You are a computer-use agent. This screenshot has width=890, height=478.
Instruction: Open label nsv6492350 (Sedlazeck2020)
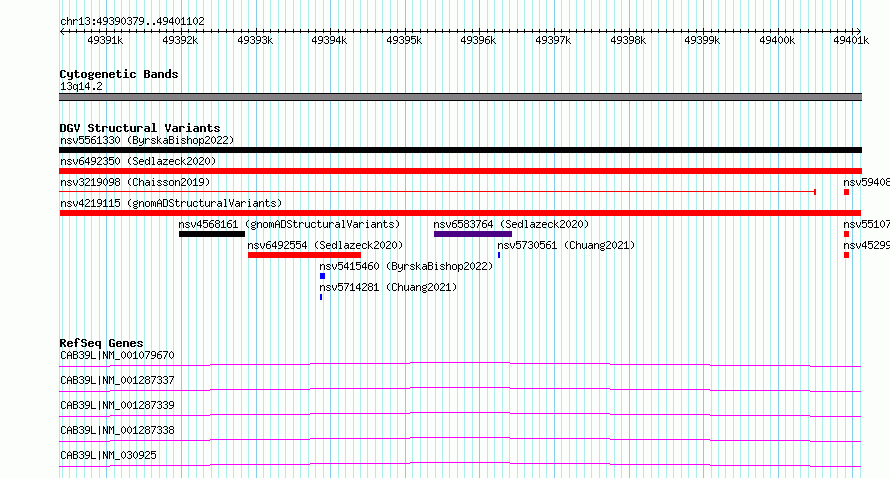138,161
